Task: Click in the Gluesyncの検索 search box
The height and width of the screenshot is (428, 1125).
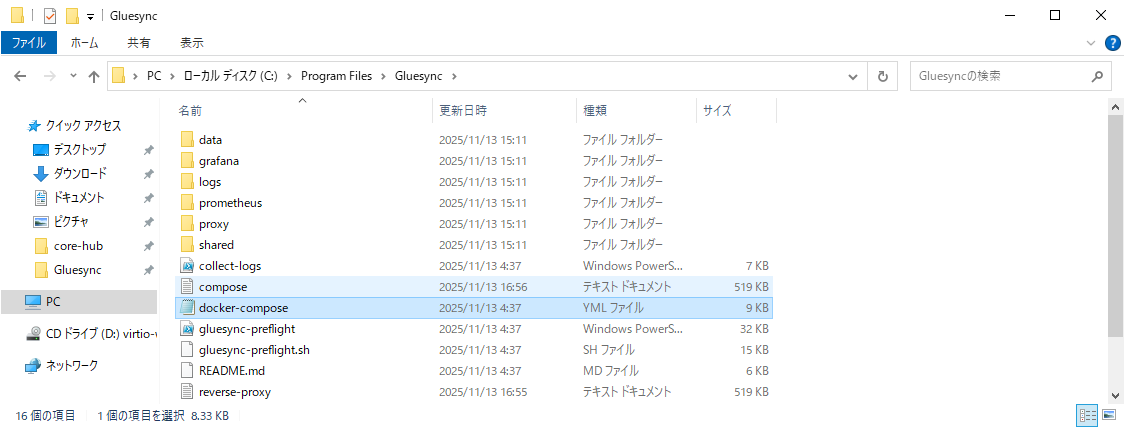Action: 1000,76
